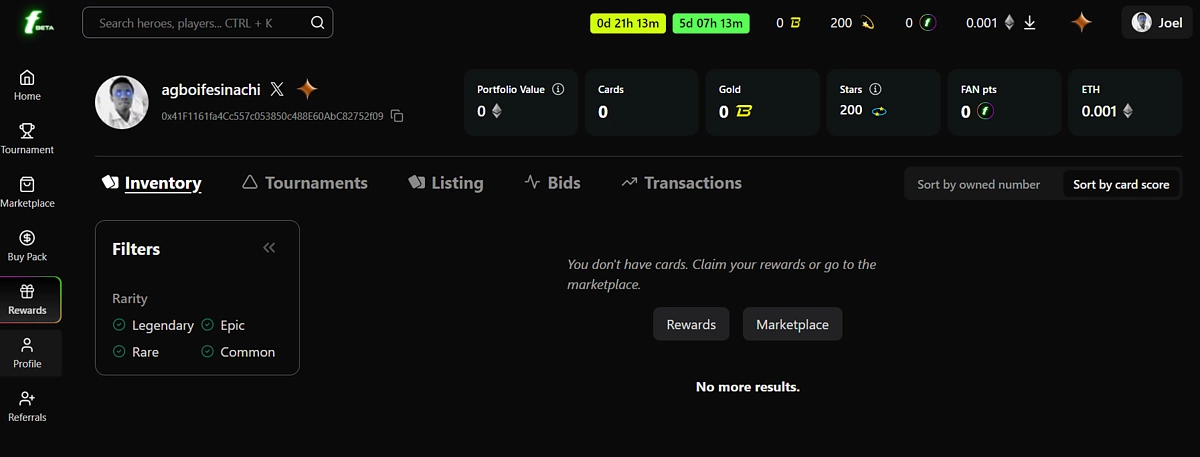Image resolution: width=1200 pixels, height=457 pixels.
Task: Click the Marketplace button
Action: (792, 325)
